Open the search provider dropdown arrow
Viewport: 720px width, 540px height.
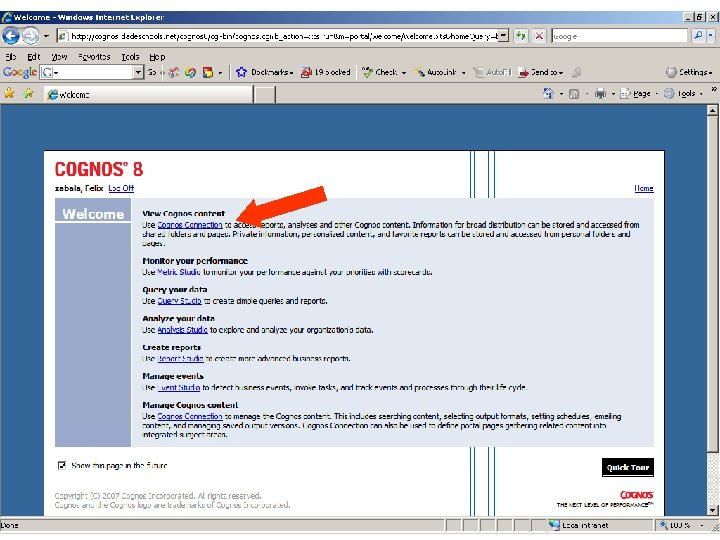(x=710, y=35)
